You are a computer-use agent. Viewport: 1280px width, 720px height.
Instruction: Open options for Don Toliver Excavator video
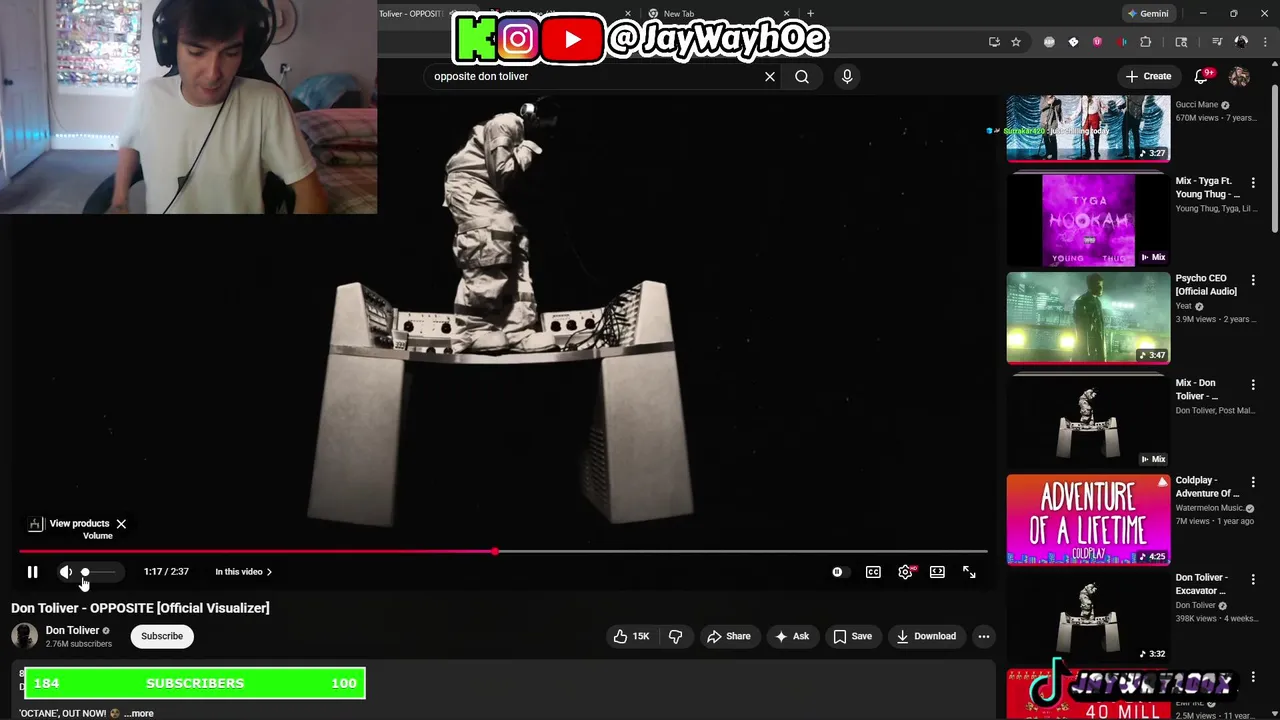pos(1253,578)
